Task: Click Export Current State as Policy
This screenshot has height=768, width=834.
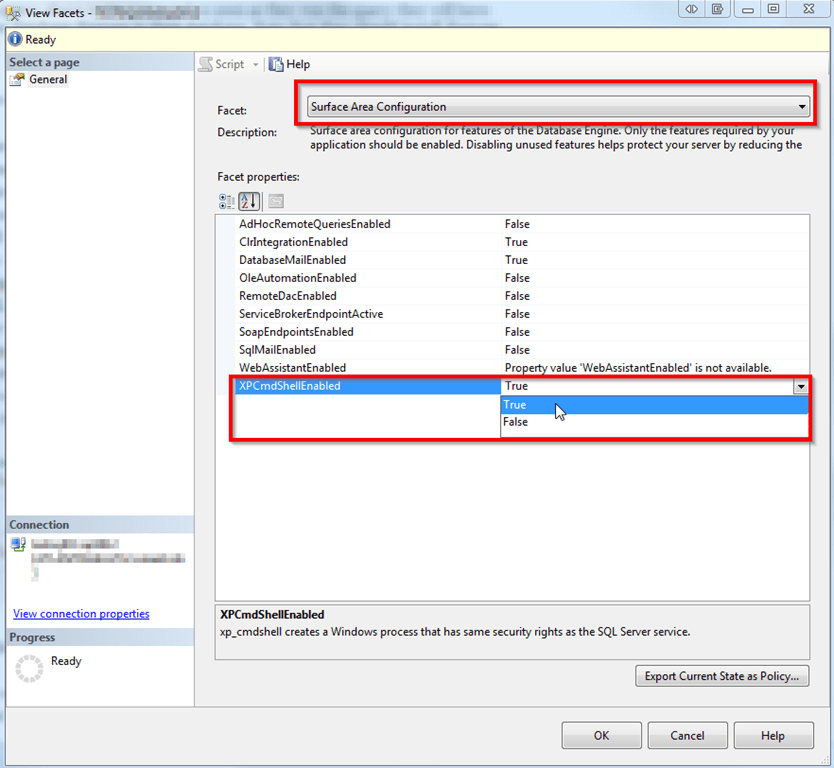Action: pyautogui.click(x=721, y=676)
